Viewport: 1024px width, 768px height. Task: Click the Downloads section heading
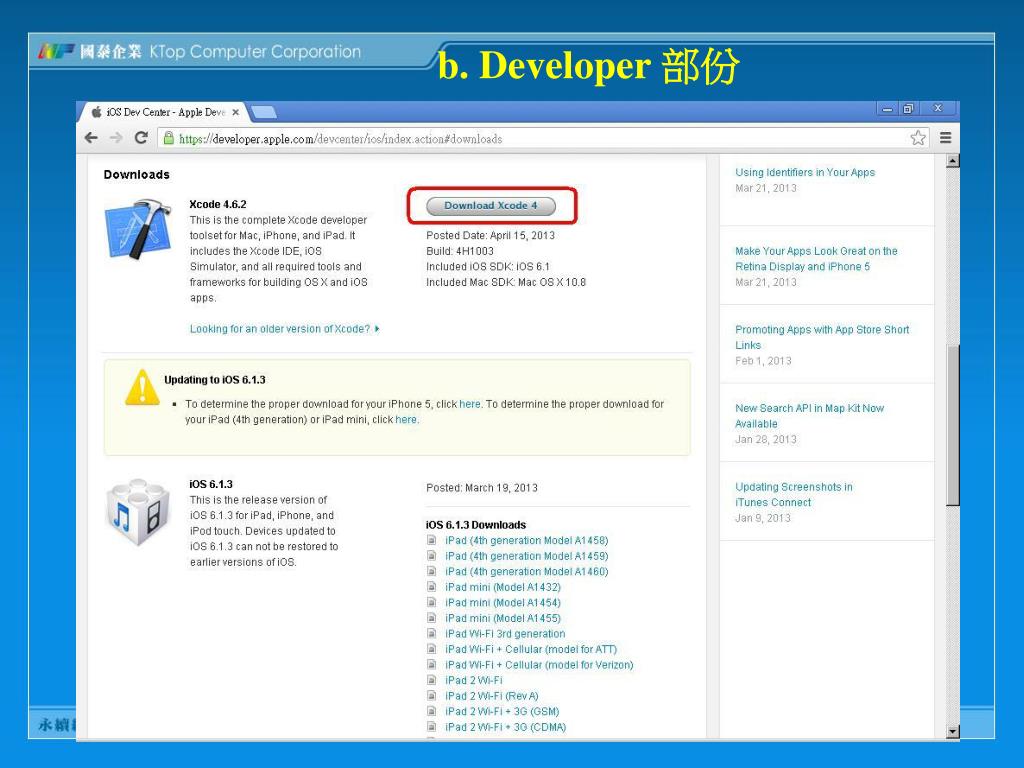point(136,175)
